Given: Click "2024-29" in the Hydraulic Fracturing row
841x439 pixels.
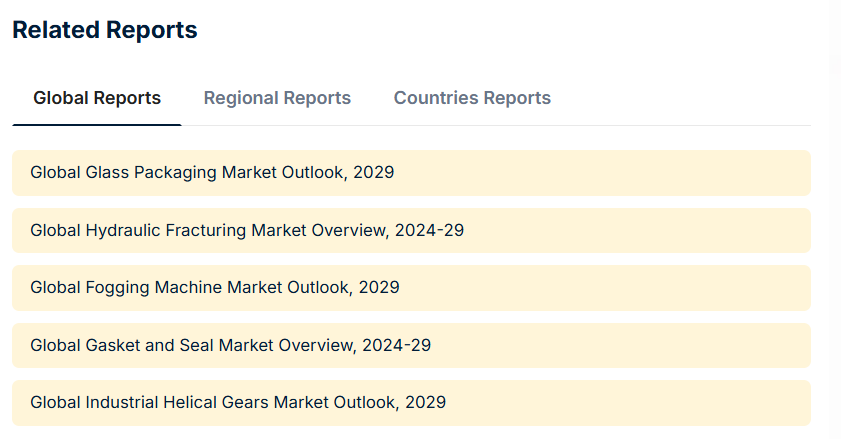Looking at the screenshot, I should 429,230.
